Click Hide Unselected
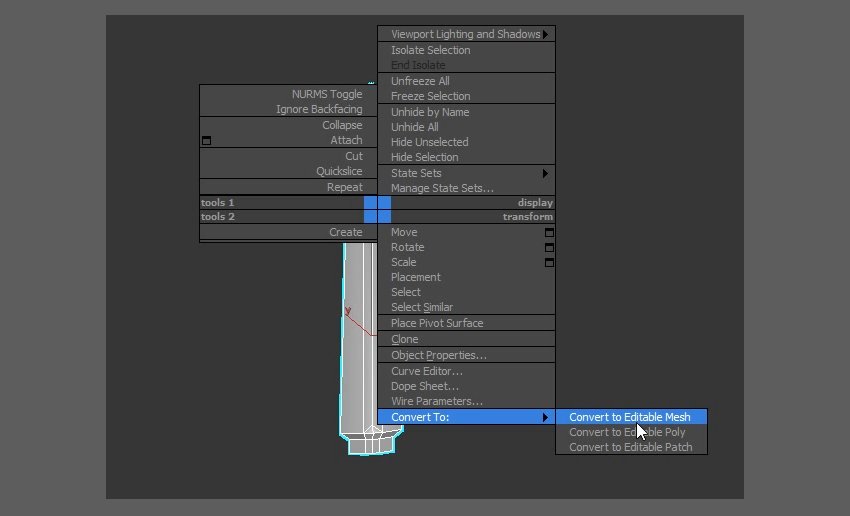 pyautogui.click(x=429, y=142)
